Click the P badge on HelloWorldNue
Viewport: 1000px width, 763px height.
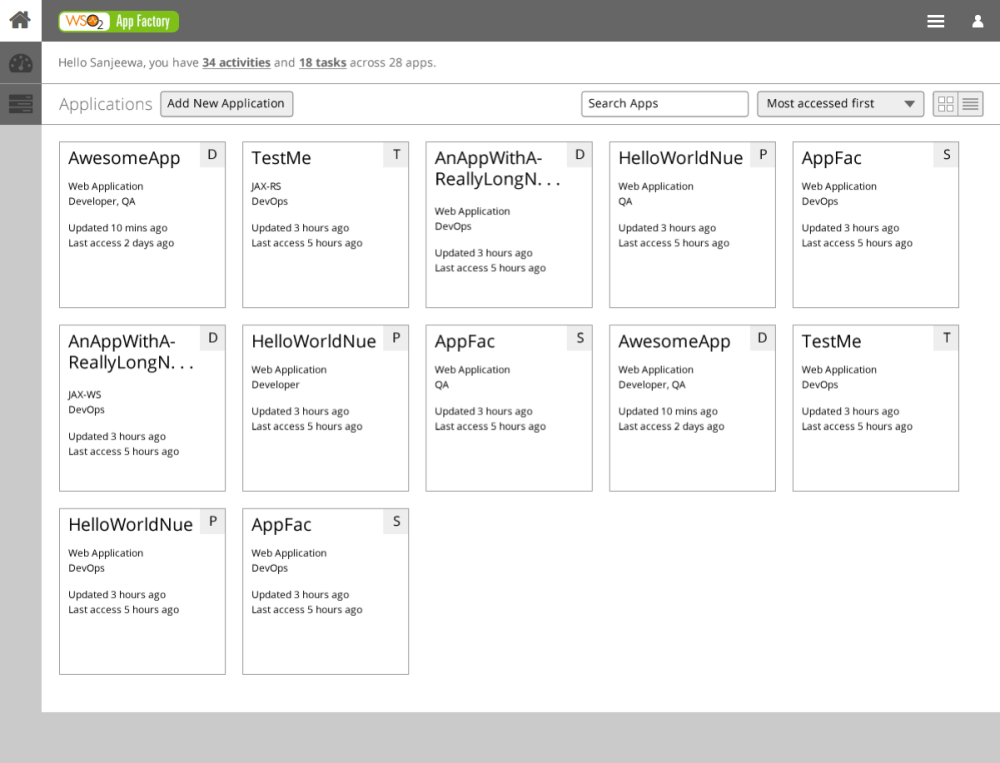pos(762,154)
